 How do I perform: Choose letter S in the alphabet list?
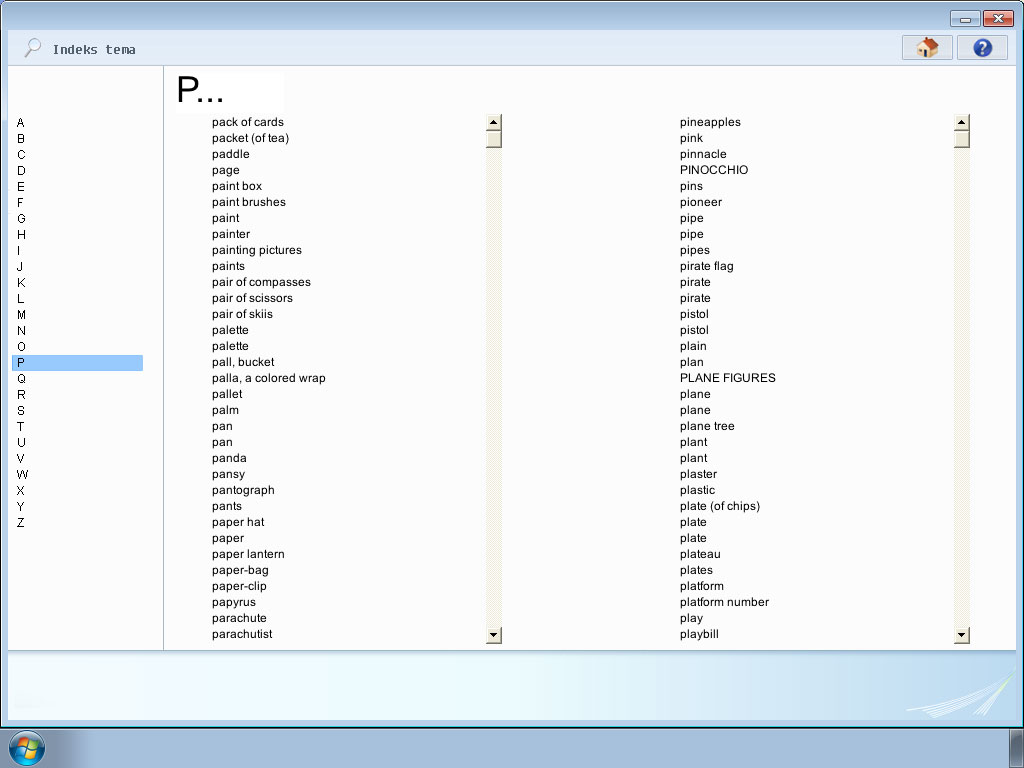point(21,411)
